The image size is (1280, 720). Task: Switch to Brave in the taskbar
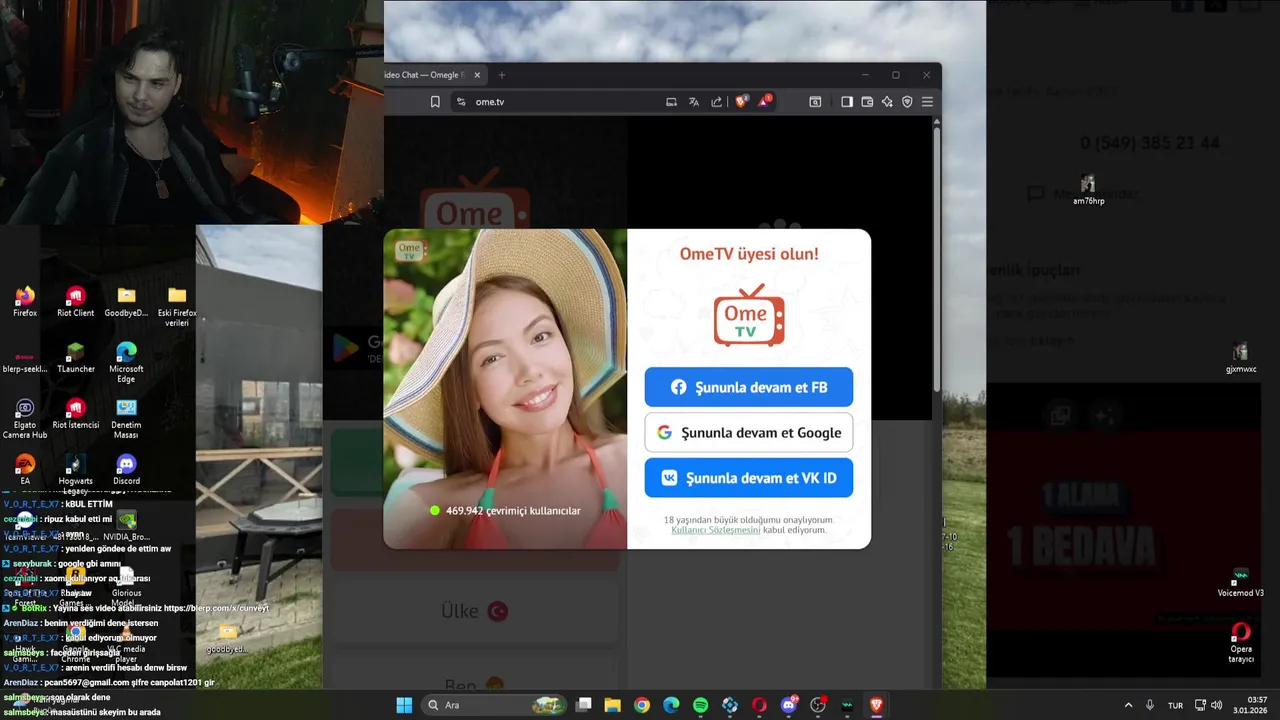[876, 705]
